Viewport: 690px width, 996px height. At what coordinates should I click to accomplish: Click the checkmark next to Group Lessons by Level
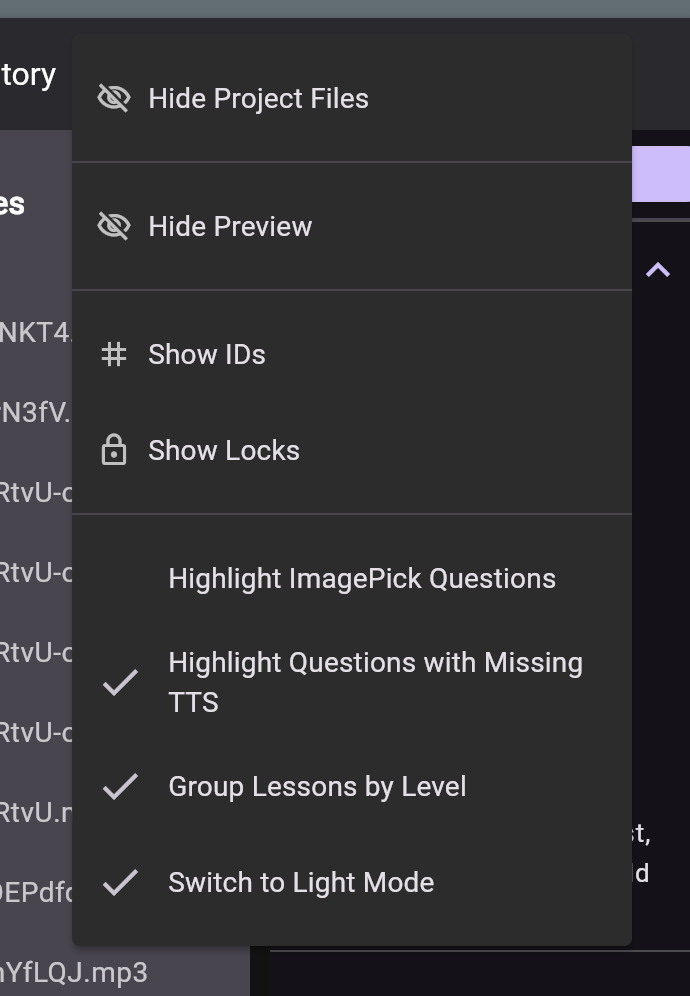click(120, 787)
